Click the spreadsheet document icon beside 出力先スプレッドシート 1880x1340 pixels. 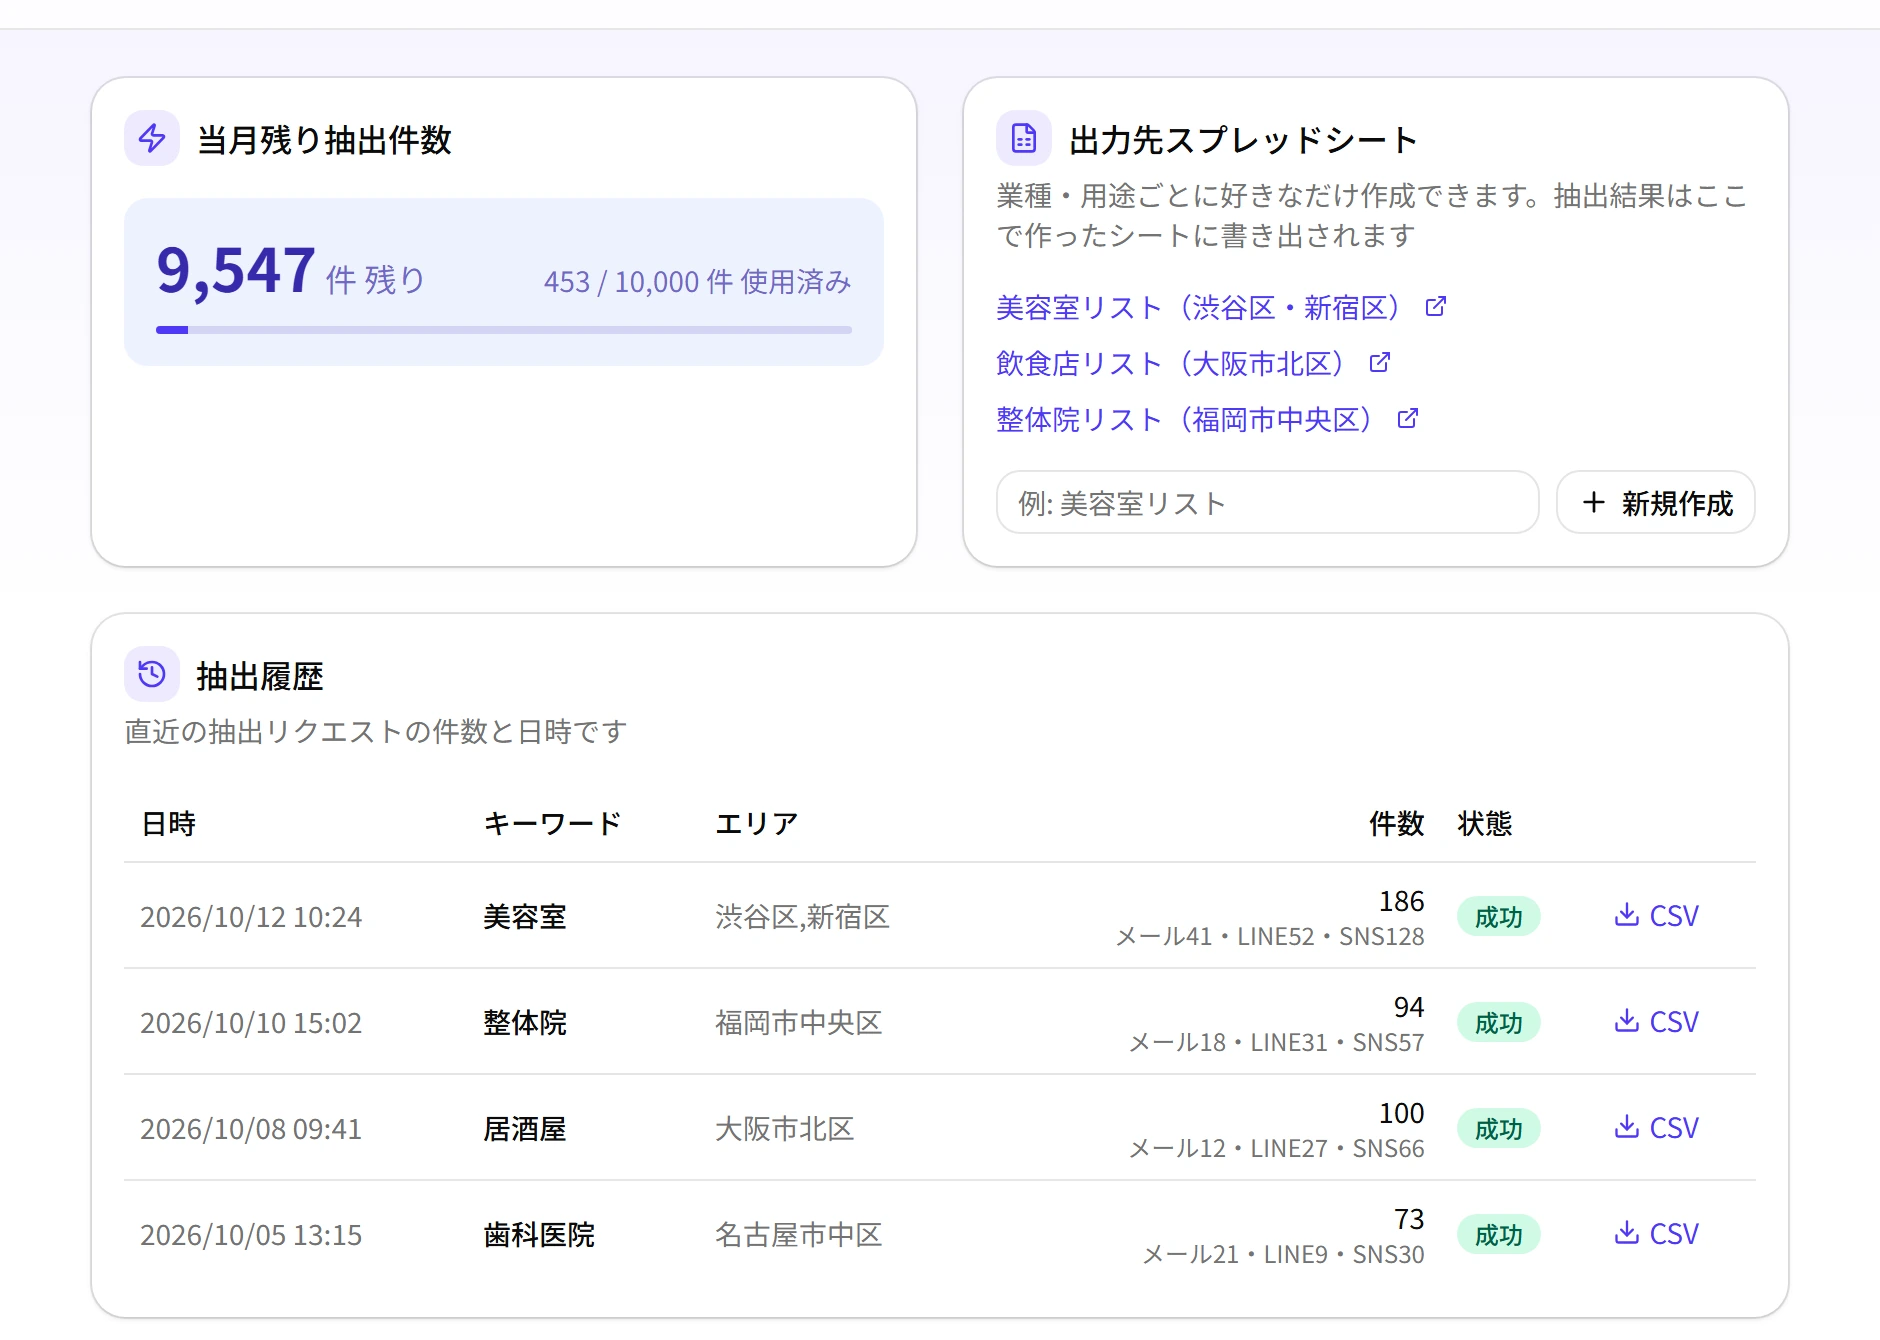1024,138
